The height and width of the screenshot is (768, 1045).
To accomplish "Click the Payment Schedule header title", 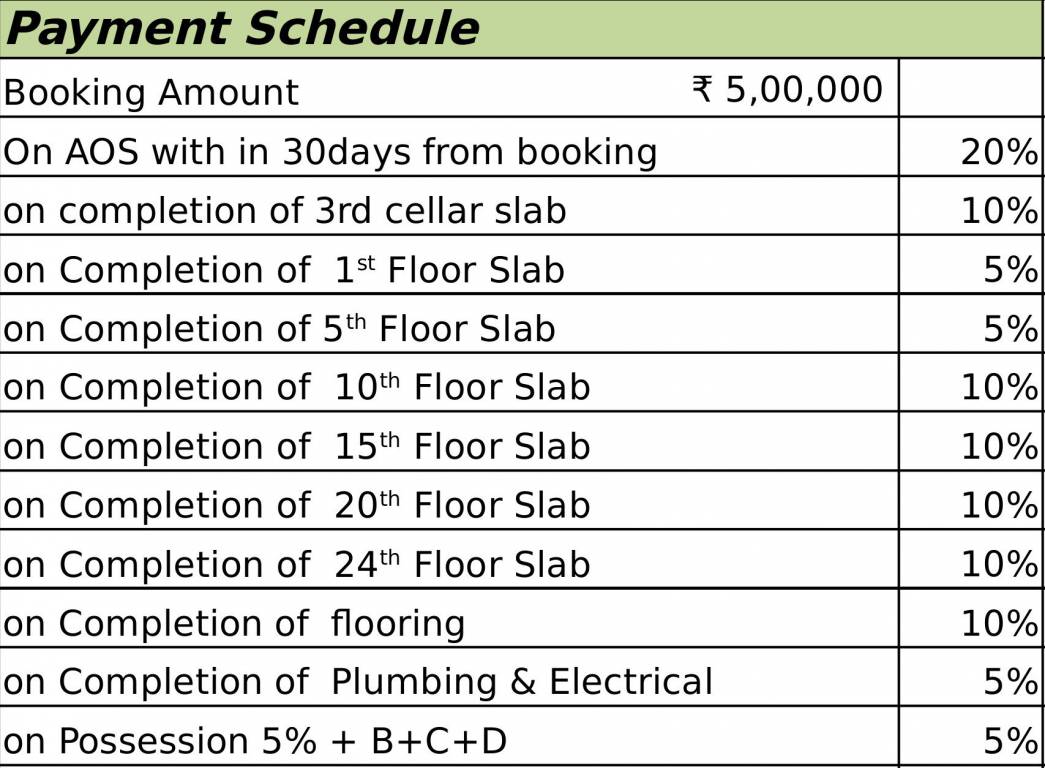I will [x=242, y=29].
